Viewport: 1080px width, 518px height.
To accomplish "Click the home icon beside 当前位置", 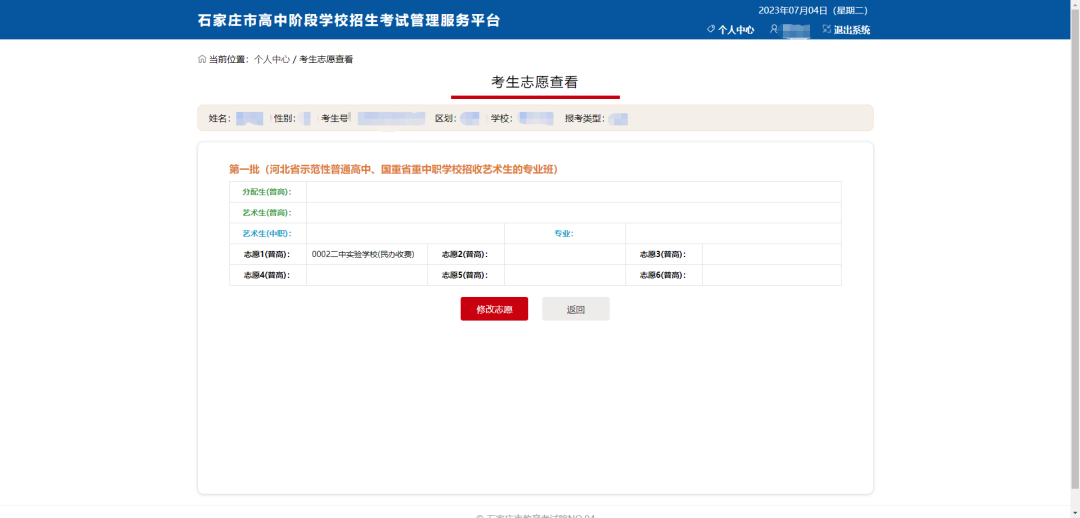I will [202, 59].
